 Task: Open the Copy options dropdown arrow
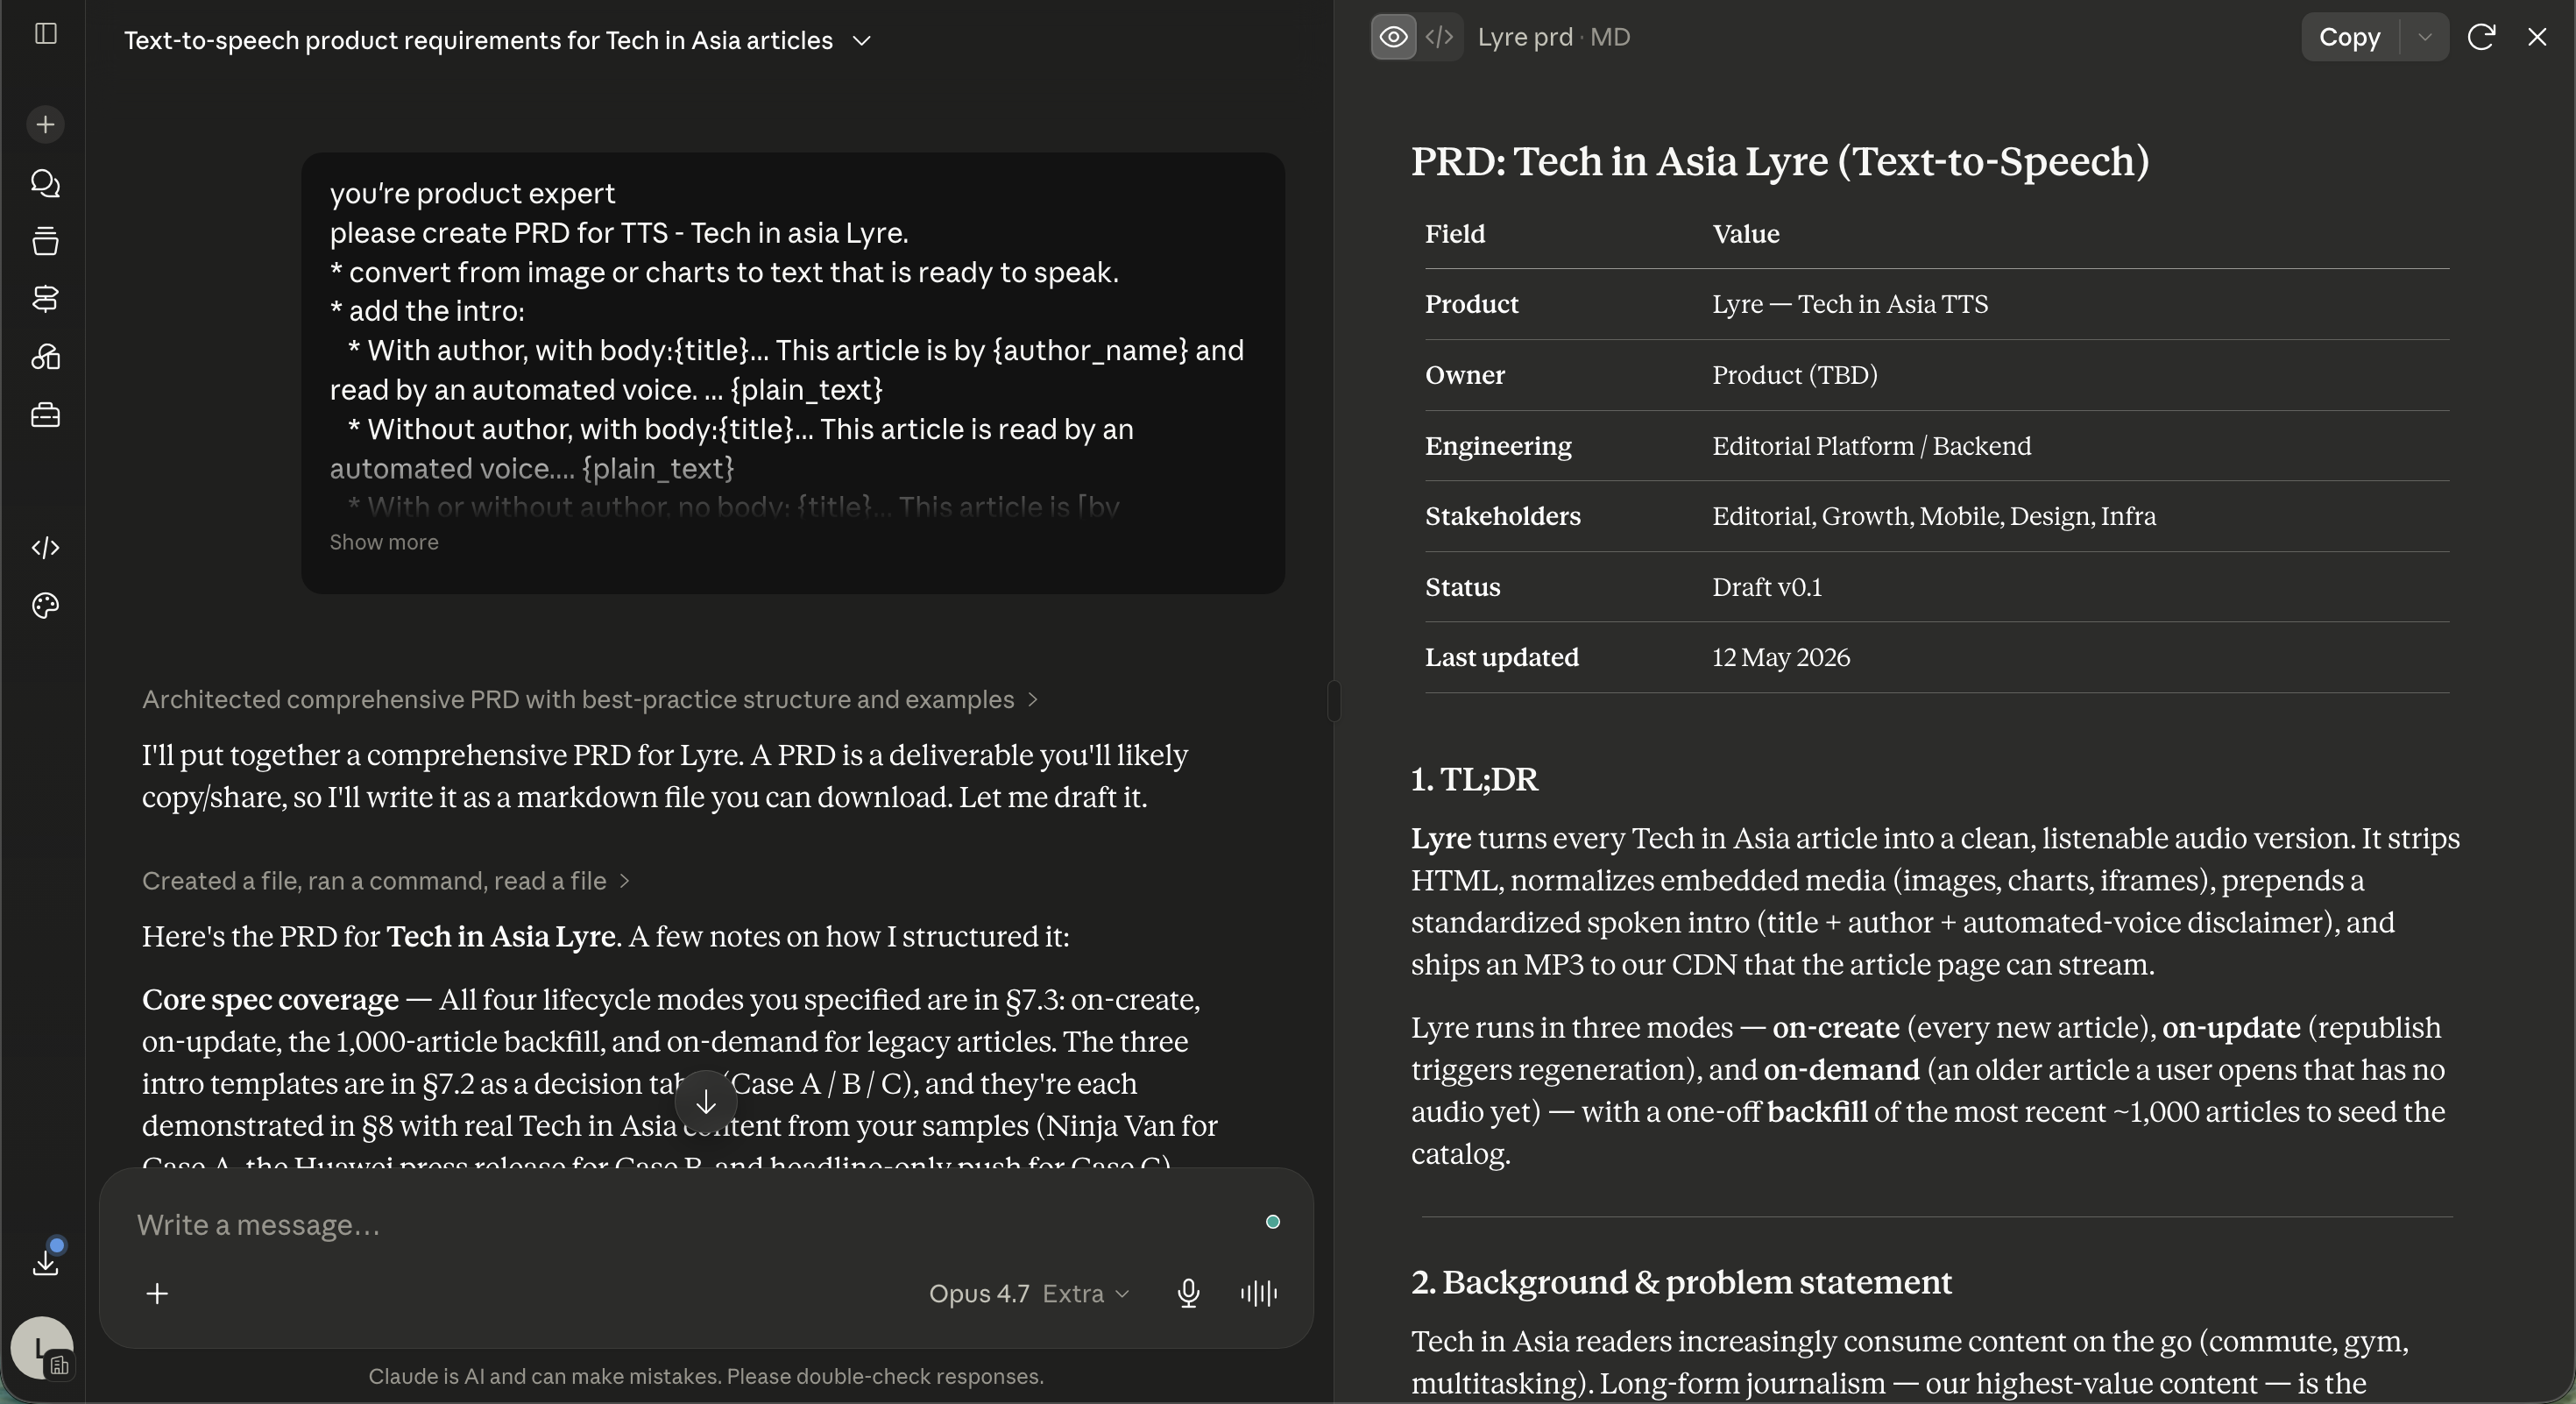click(x=2424, y=38)
